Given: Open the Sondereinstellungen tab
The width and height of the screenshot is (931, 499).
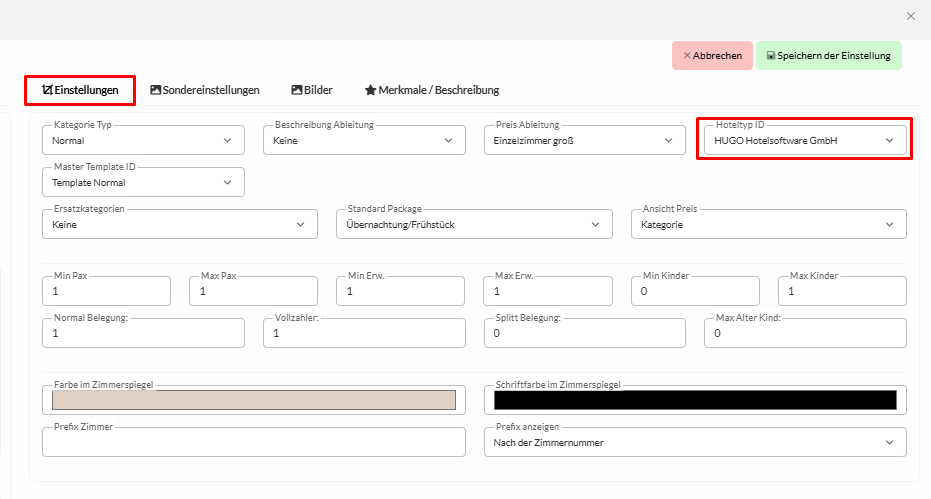Looking at the screenshot, I should pos(205,90).
